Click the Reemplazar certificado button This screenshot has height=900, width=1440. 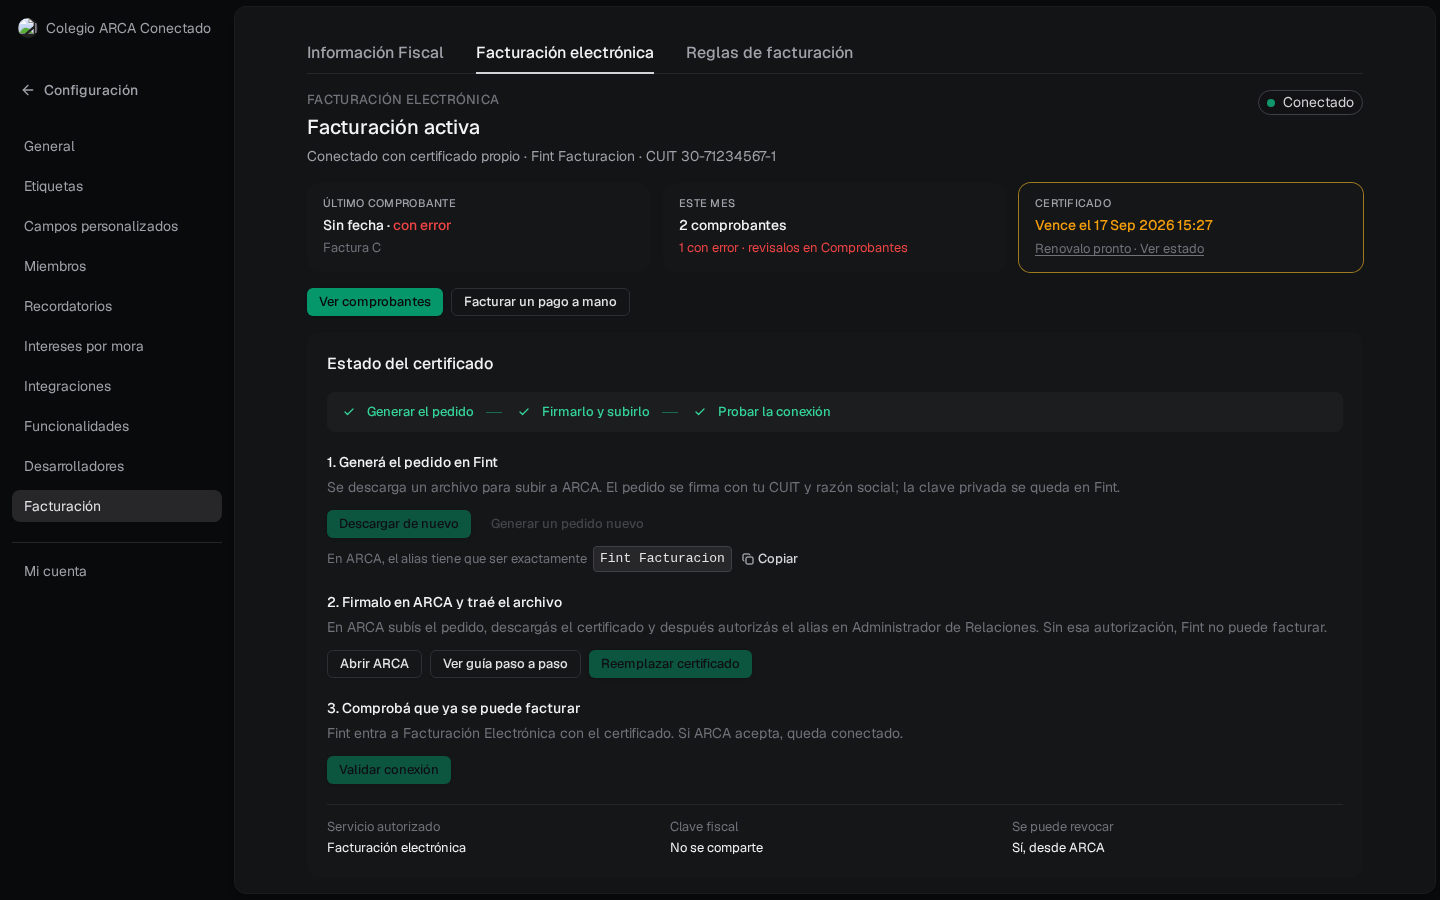[670, 664]
